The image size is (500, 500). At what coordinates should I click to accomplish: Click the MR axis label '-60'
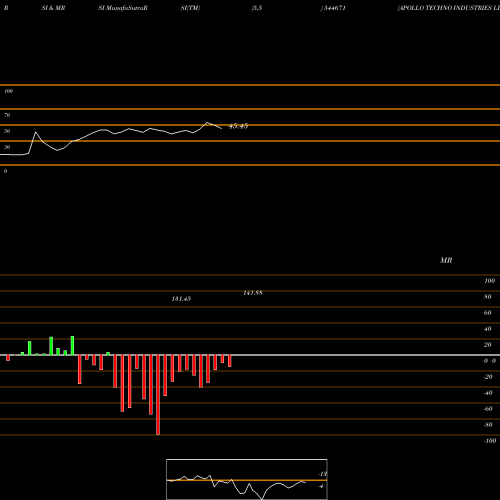(x=488, y=409)
